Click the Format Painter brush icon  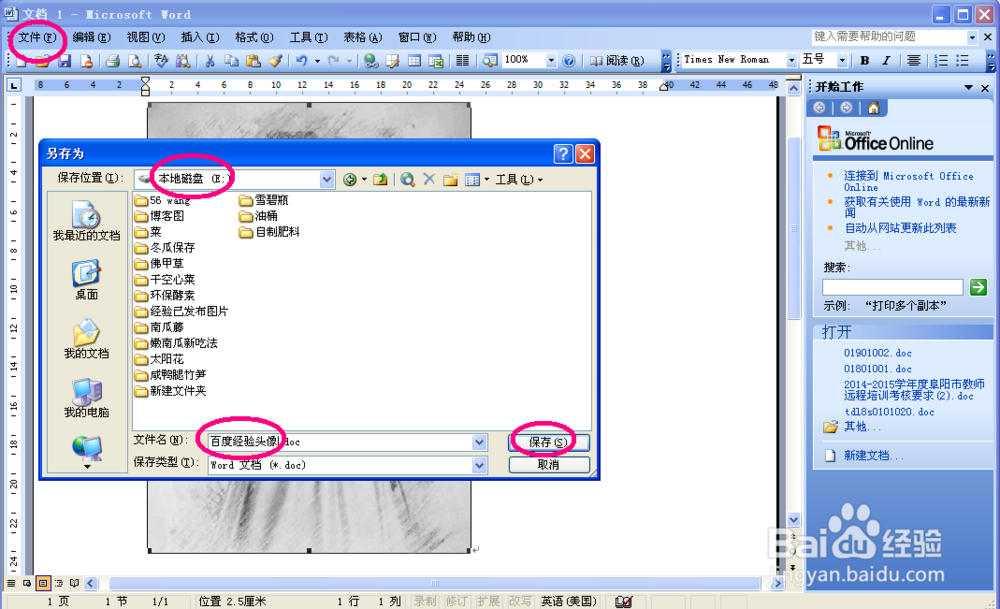pos(275,61)
